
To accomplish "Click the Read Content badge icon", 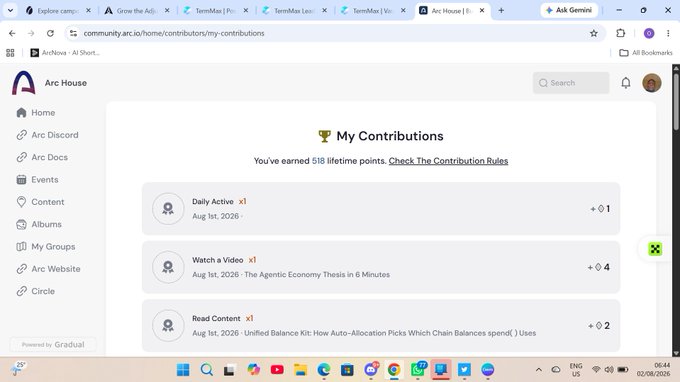I will (x=168, y=326).
